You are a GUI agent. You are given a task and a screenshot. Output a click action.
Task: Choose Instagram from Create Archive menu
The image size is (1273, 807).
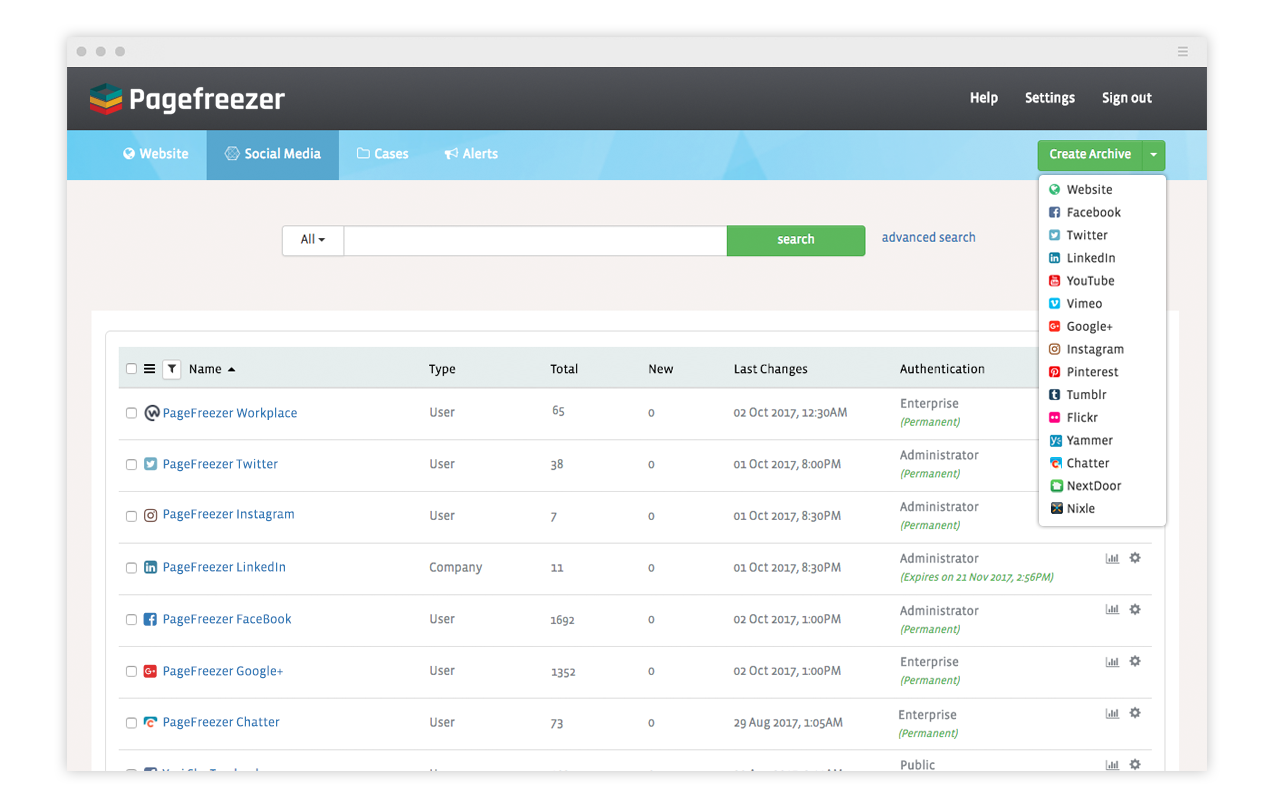(x=1094, y=349)
